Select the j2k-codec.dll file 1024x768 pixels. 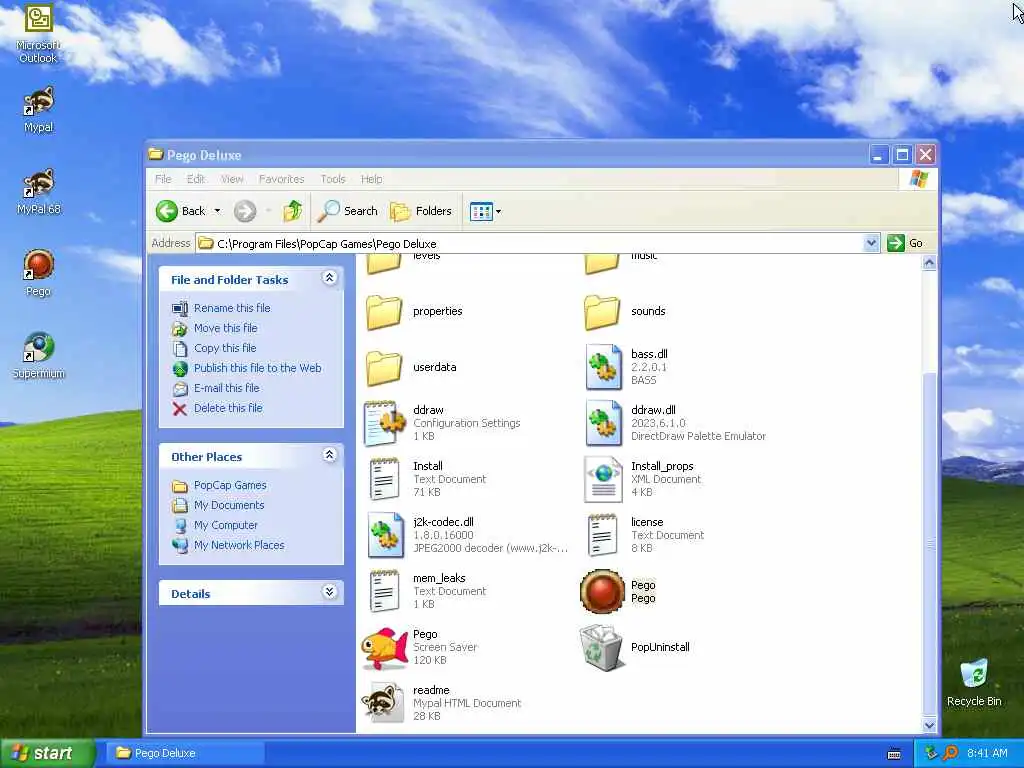[x=466, y=535]
